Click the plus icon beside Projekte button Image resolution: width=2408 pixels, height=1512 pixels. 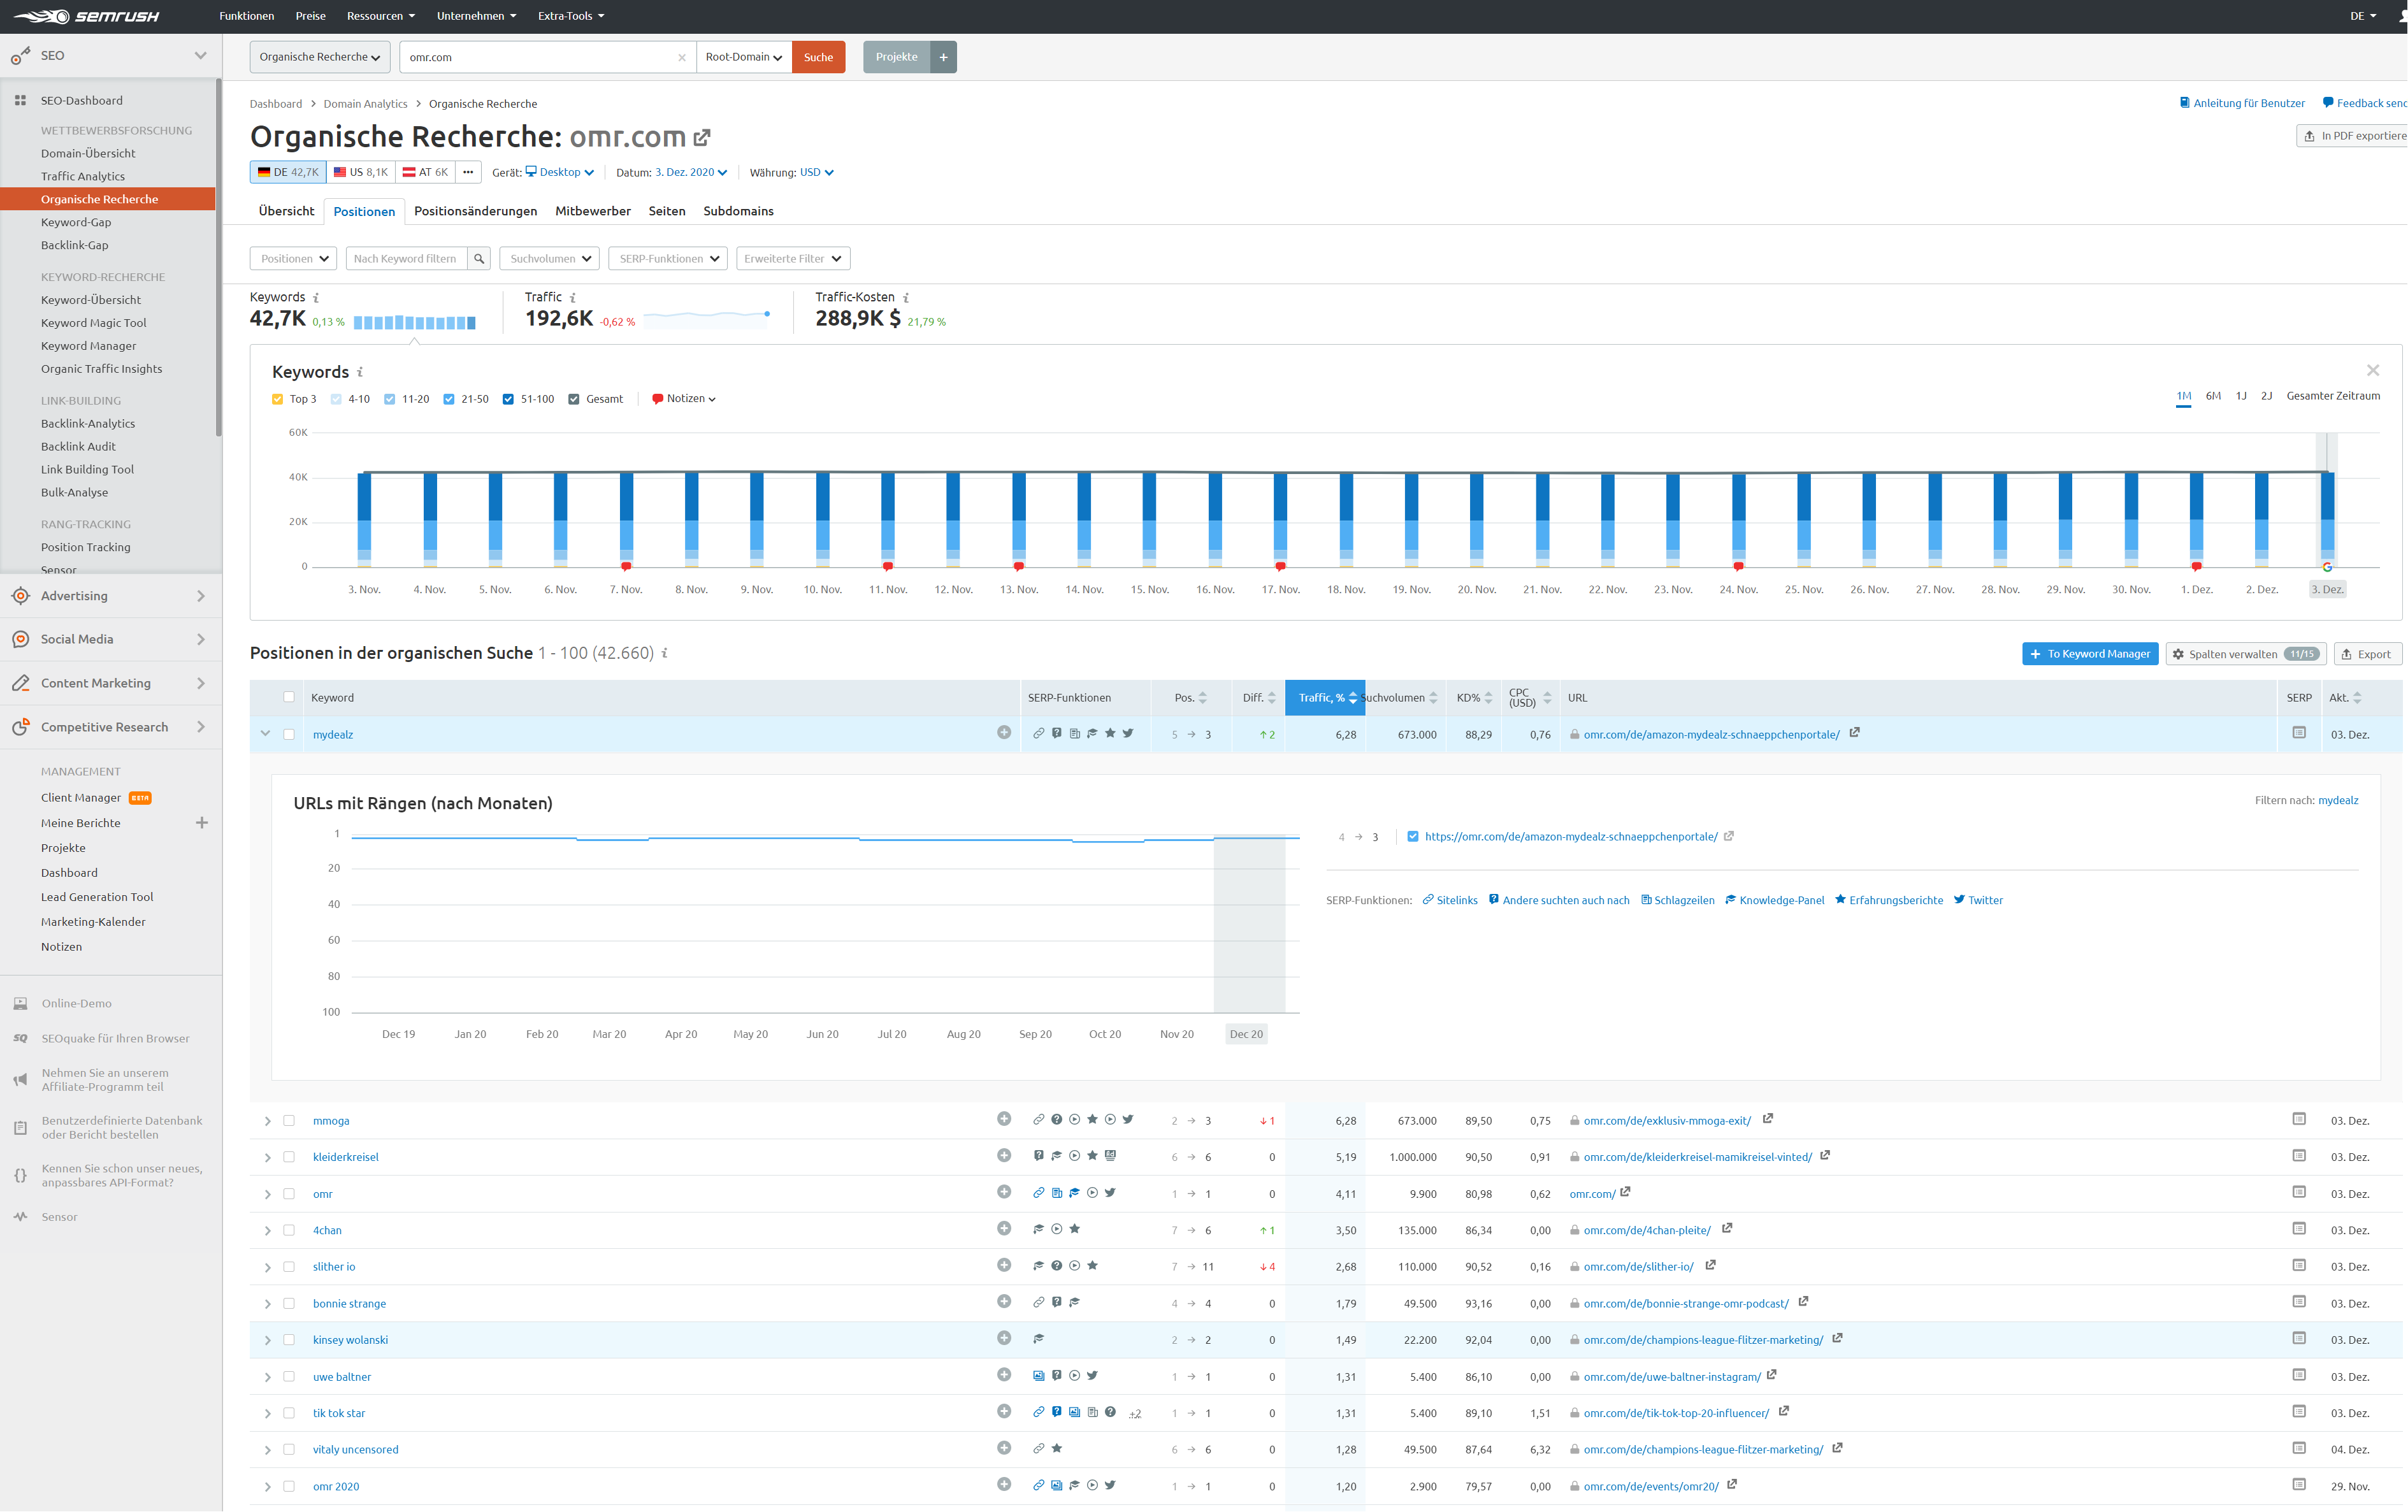point(943,57)
